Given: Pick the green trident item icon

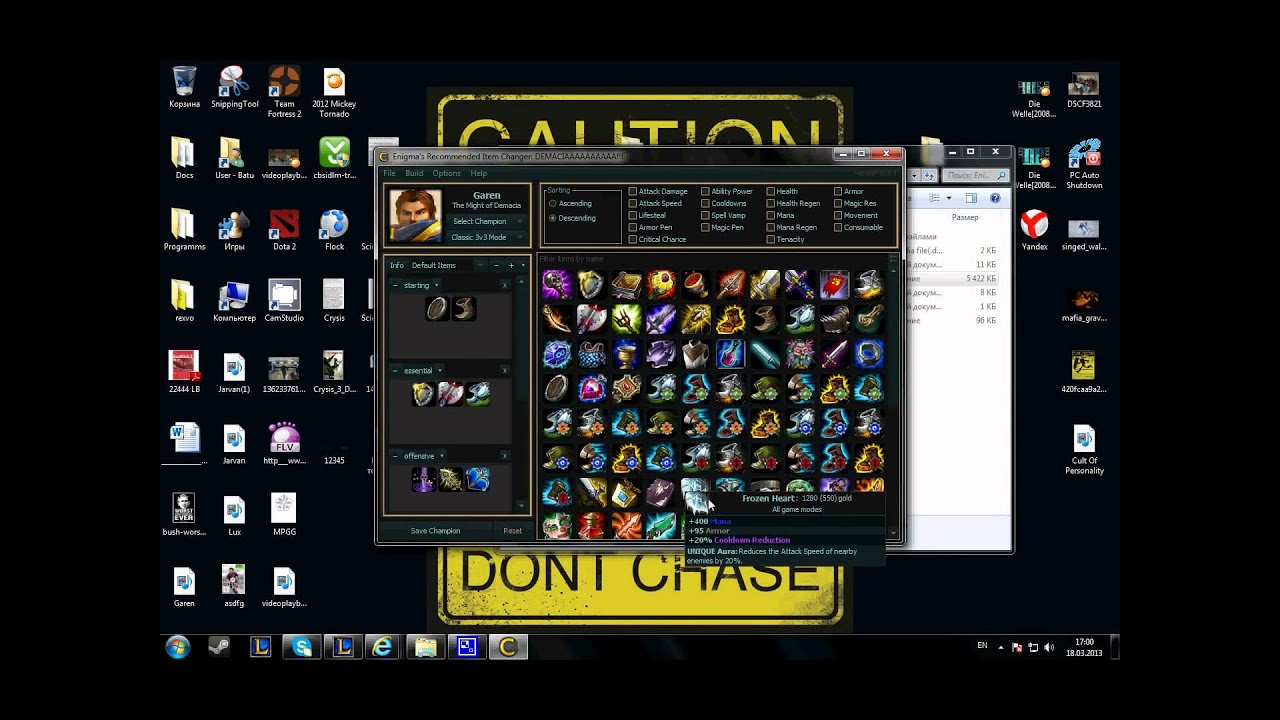Looking at the screenshot, I should click(626, 319).
